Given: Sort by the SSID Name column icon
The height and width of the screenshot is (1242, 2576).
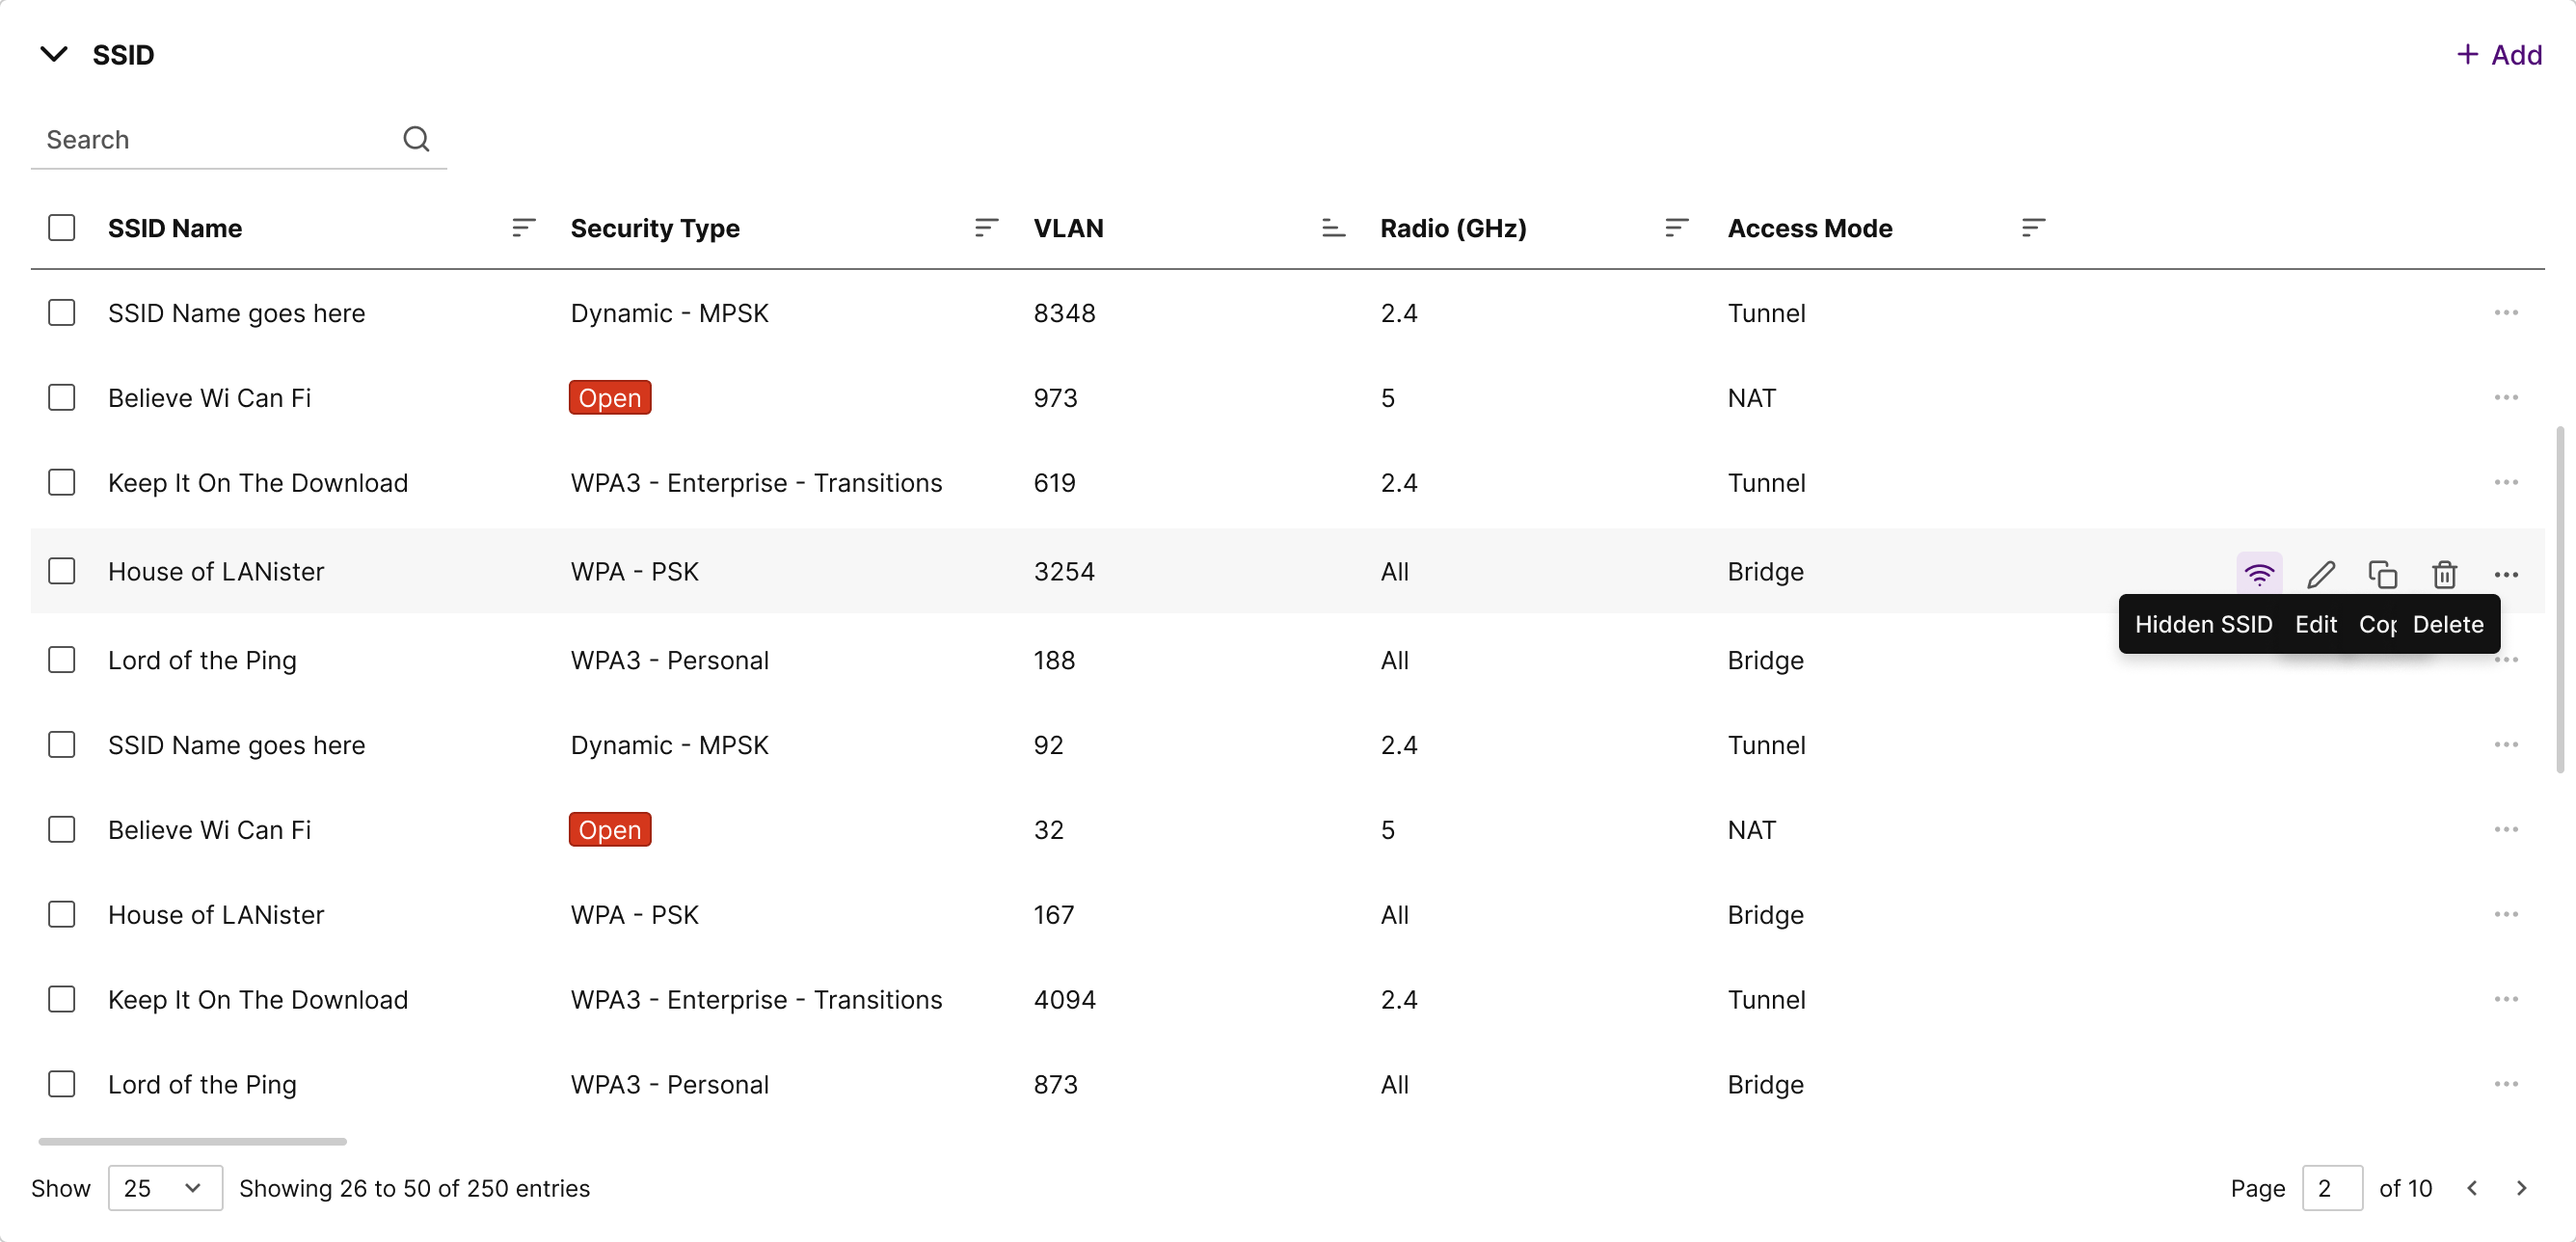Looking at the screenshot, I should [523, 228].
